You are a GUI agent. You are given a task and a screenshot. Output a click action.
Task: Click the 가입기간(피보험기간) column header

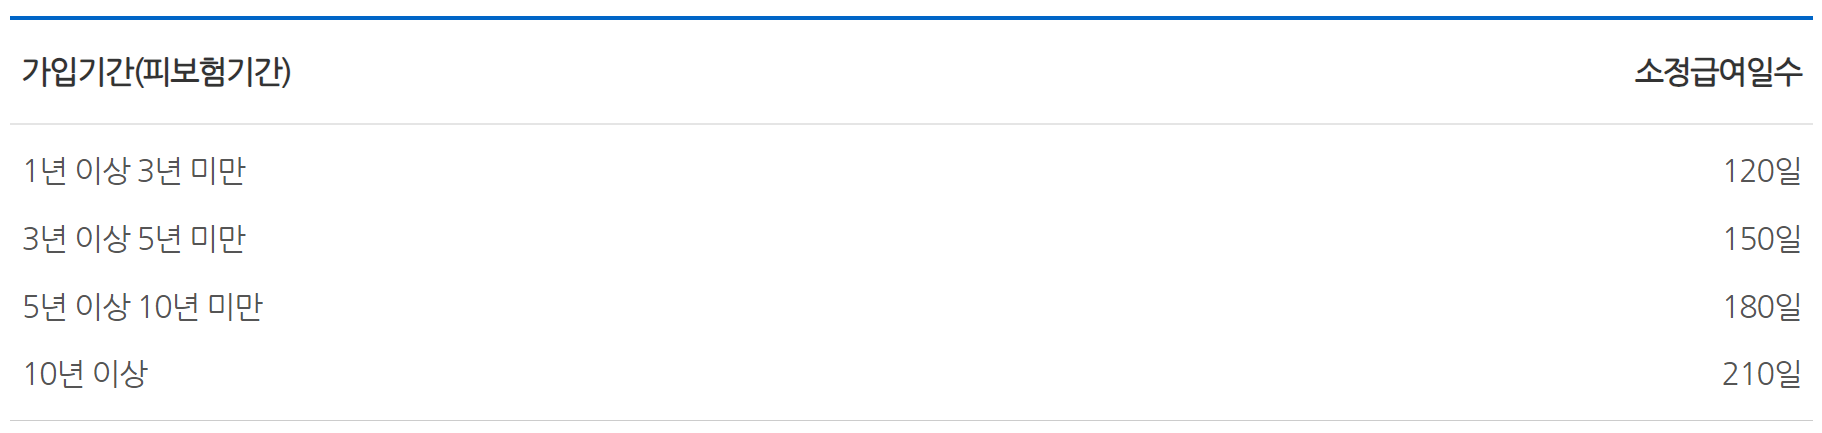pos(156,72)
